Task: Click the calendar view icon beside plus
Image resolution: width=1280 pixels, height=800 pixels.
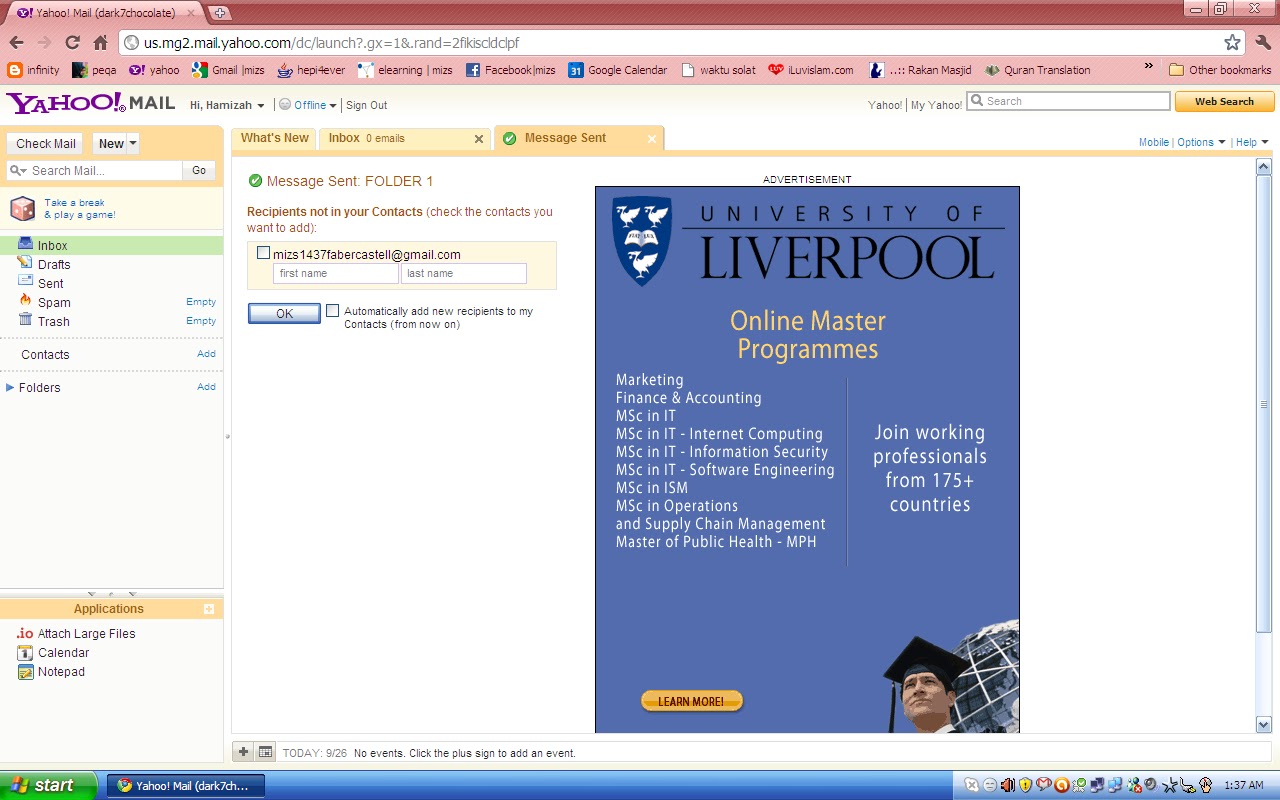Action: tap(265, 751)
